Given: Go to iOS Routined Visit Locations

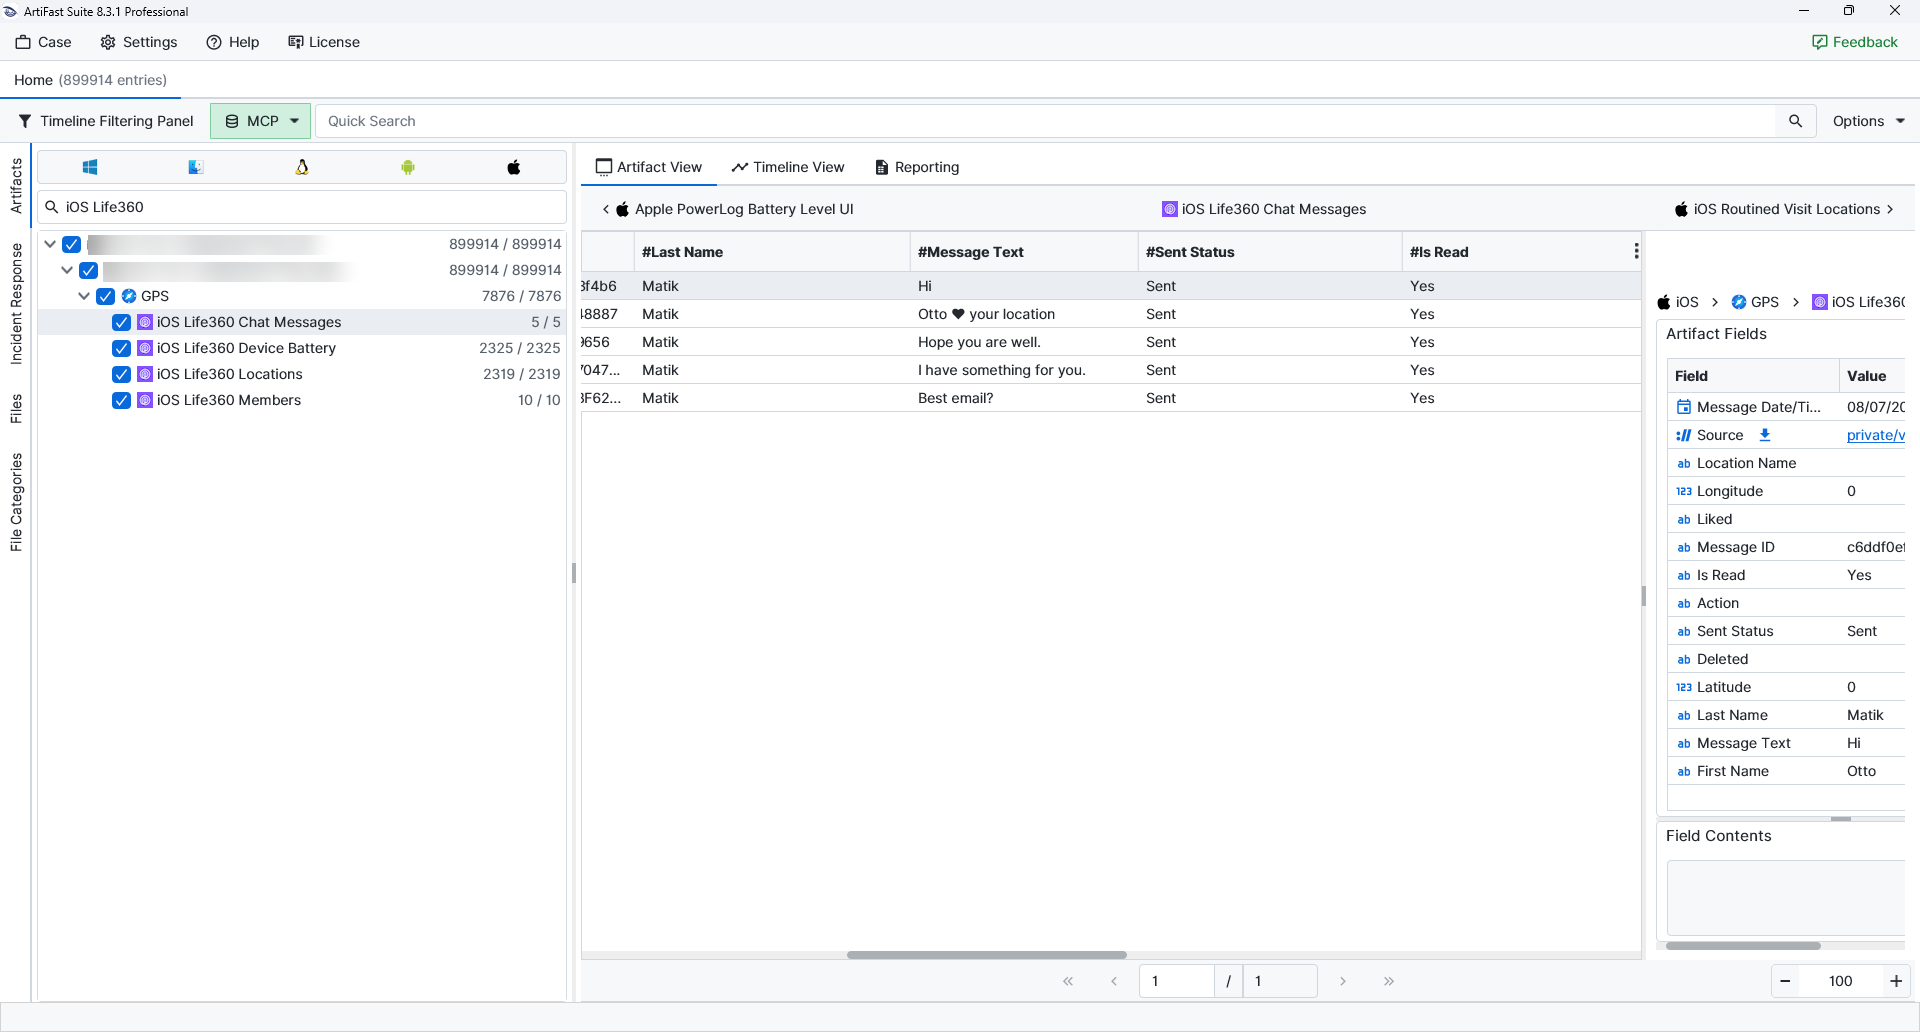Looking at the screenshot, I should coord(1784,209).
